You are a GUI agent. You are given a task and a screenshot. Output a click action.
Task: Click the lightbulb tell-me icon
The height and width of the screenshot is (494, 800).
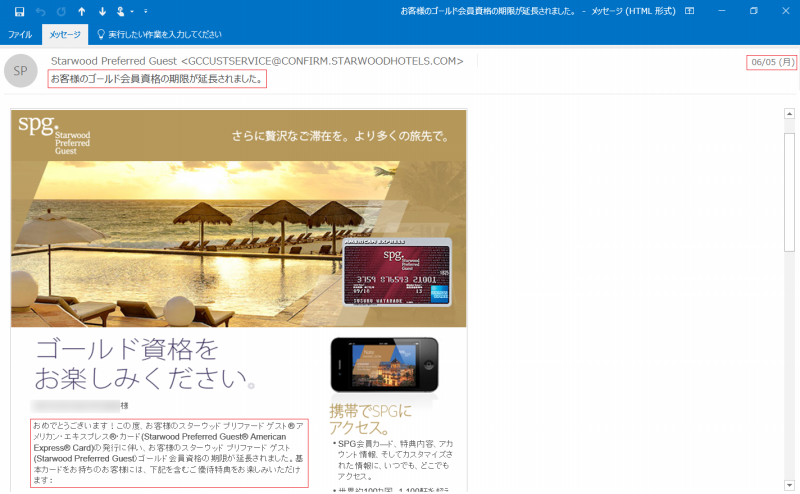point(101,34)
